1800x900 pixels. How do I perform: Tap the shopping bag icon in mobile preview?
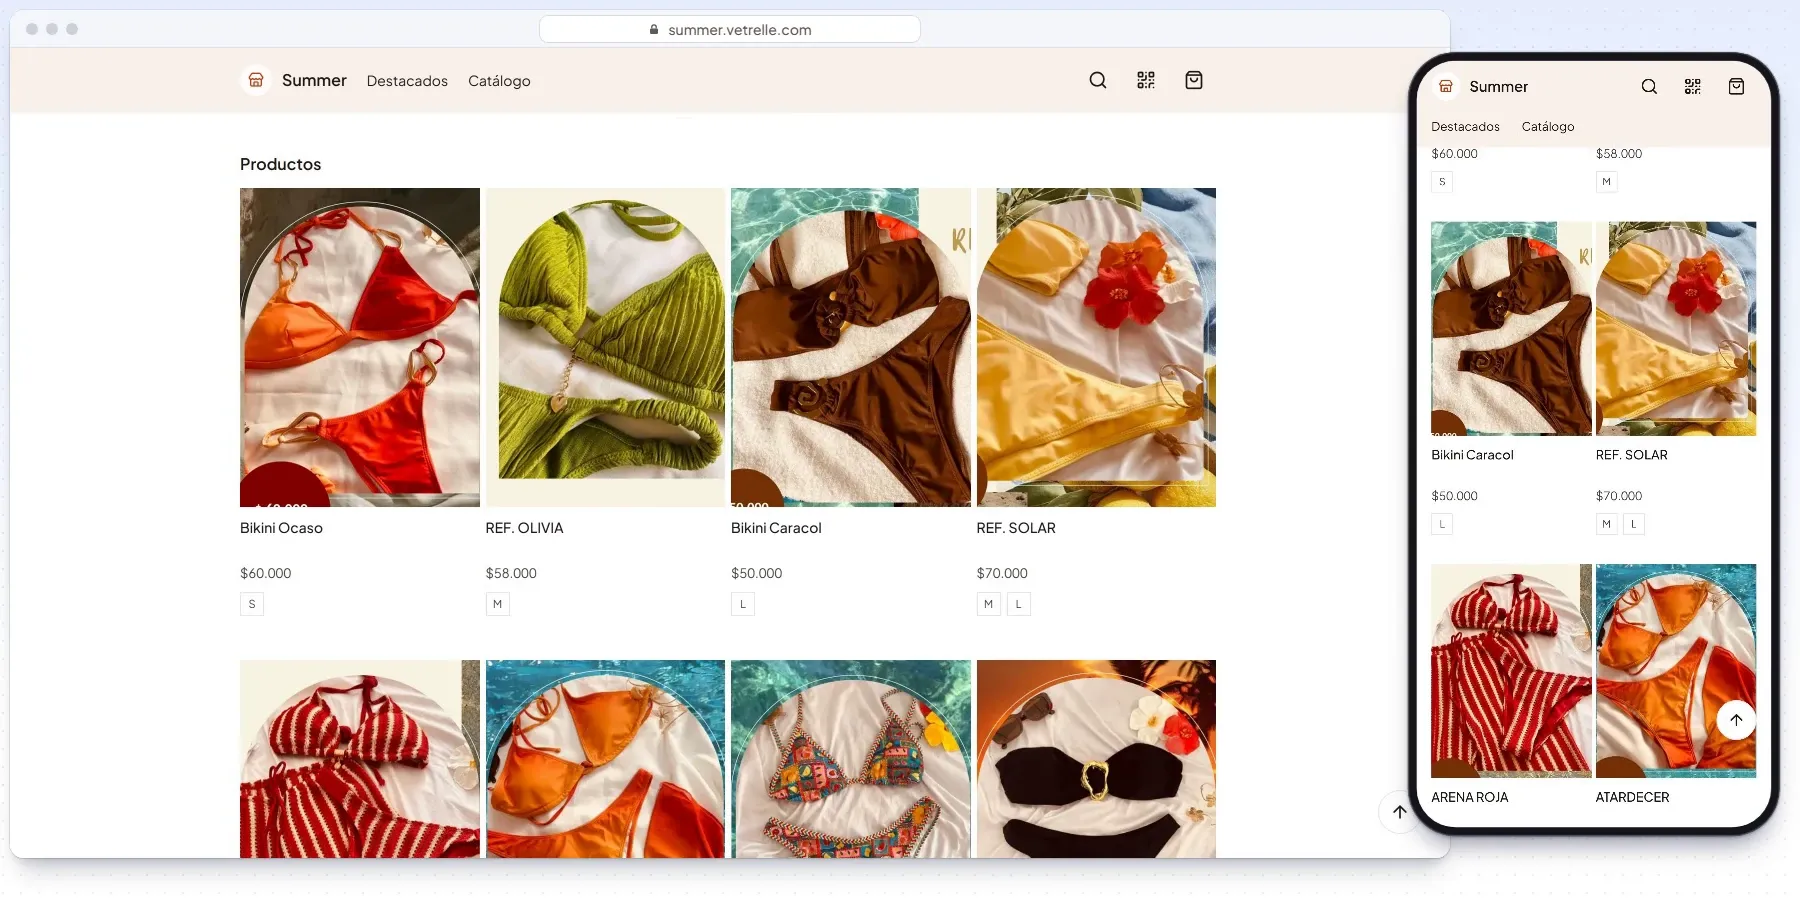point(1736,87)
